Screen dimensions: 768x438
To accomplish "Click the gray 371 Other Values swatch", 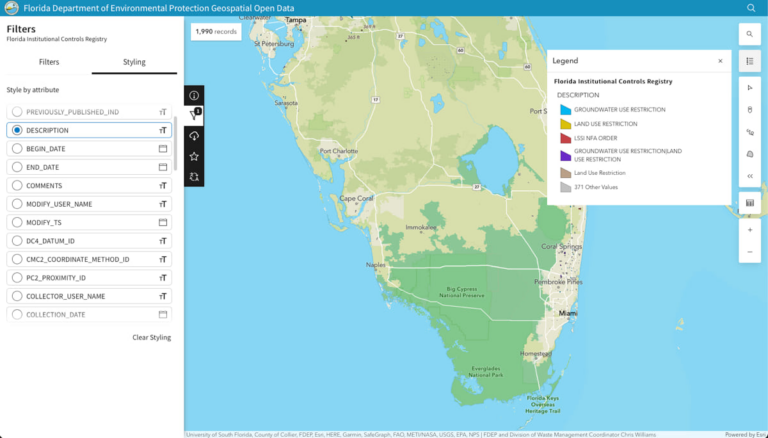I will (x=566, y=187).
